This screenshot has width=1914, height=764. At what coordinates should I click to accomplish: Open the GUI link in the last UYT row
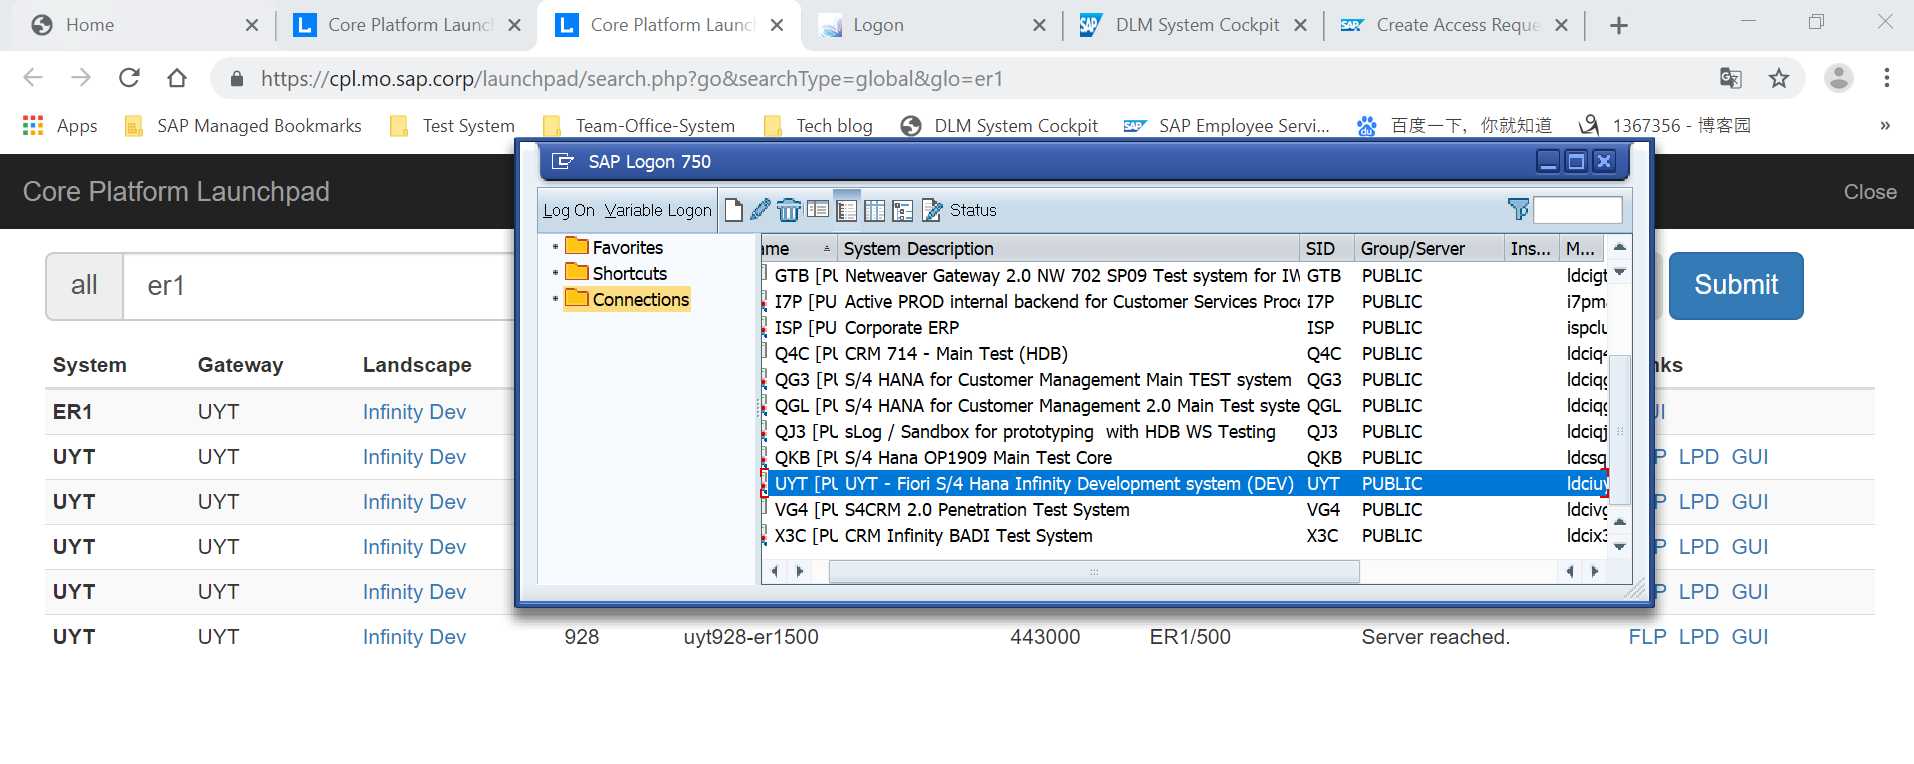[1750, 637]
